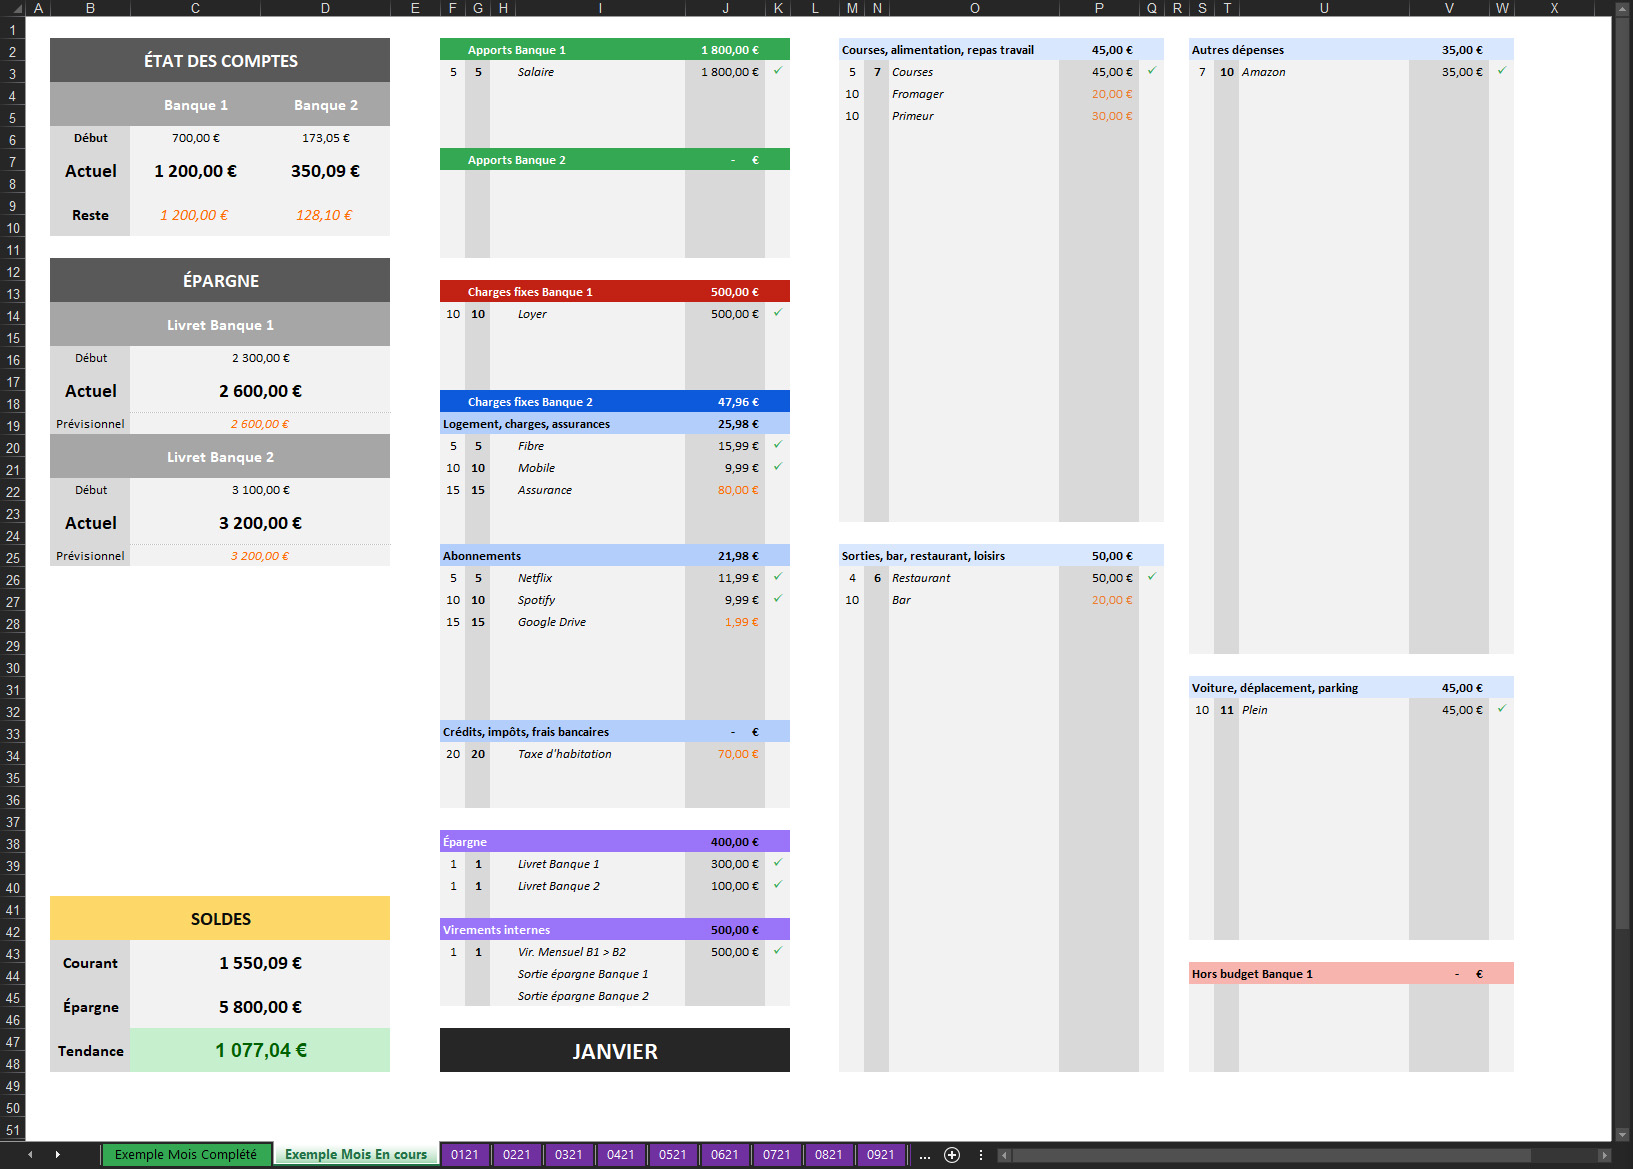Toggle the checkmark on the Spotify row
The width and height of the screenshot is (1633, 1169).
coord(778,599)
